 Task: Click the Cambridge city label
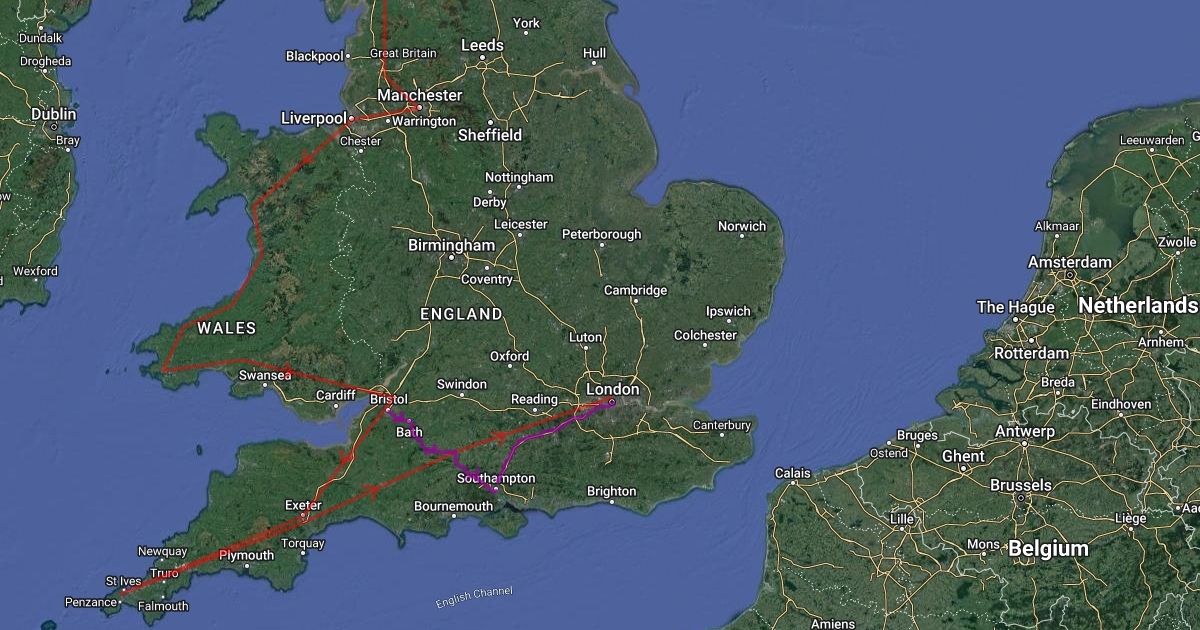click(635, 290)
